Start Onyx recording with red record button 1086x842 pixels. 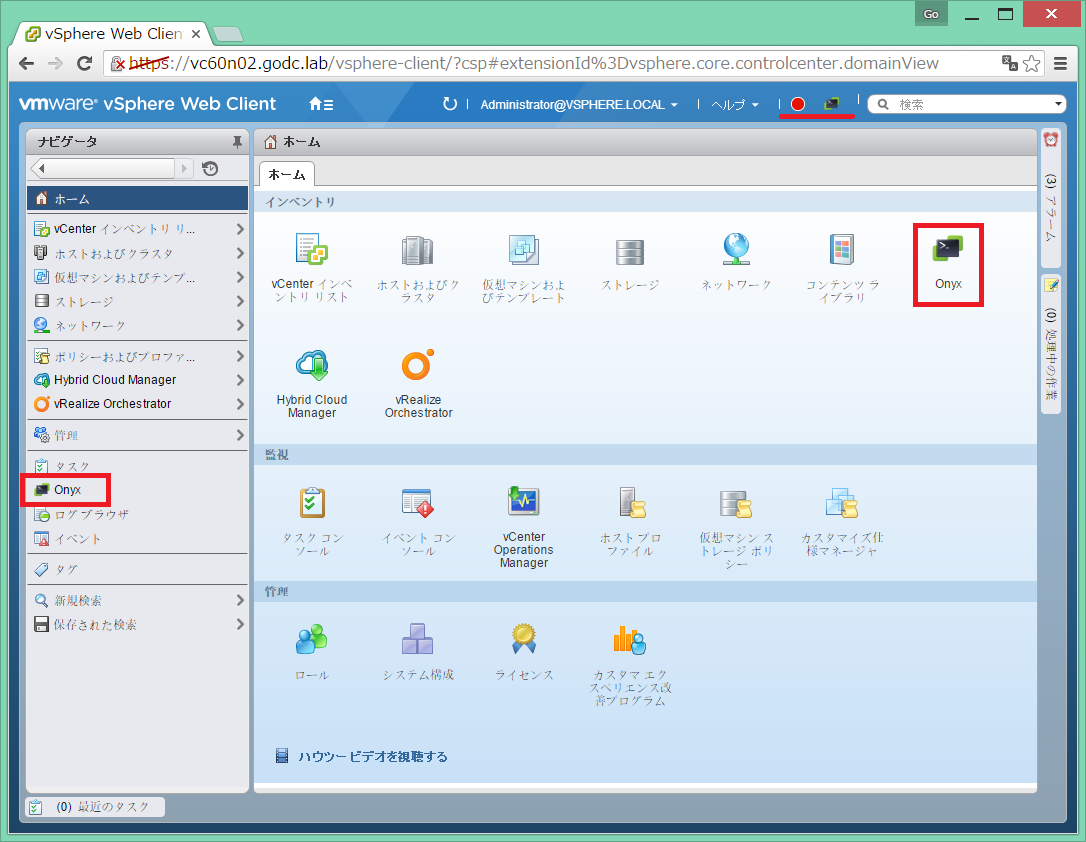click(x=798, y=104)
